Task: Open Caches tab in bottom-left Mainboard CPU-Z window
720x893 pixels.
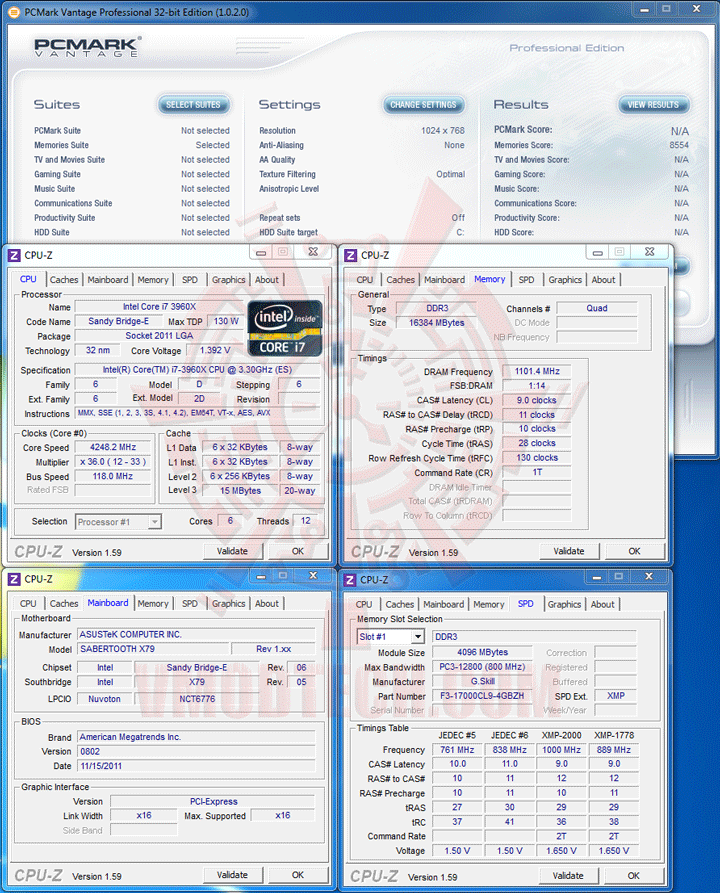Action: [64, 604]
